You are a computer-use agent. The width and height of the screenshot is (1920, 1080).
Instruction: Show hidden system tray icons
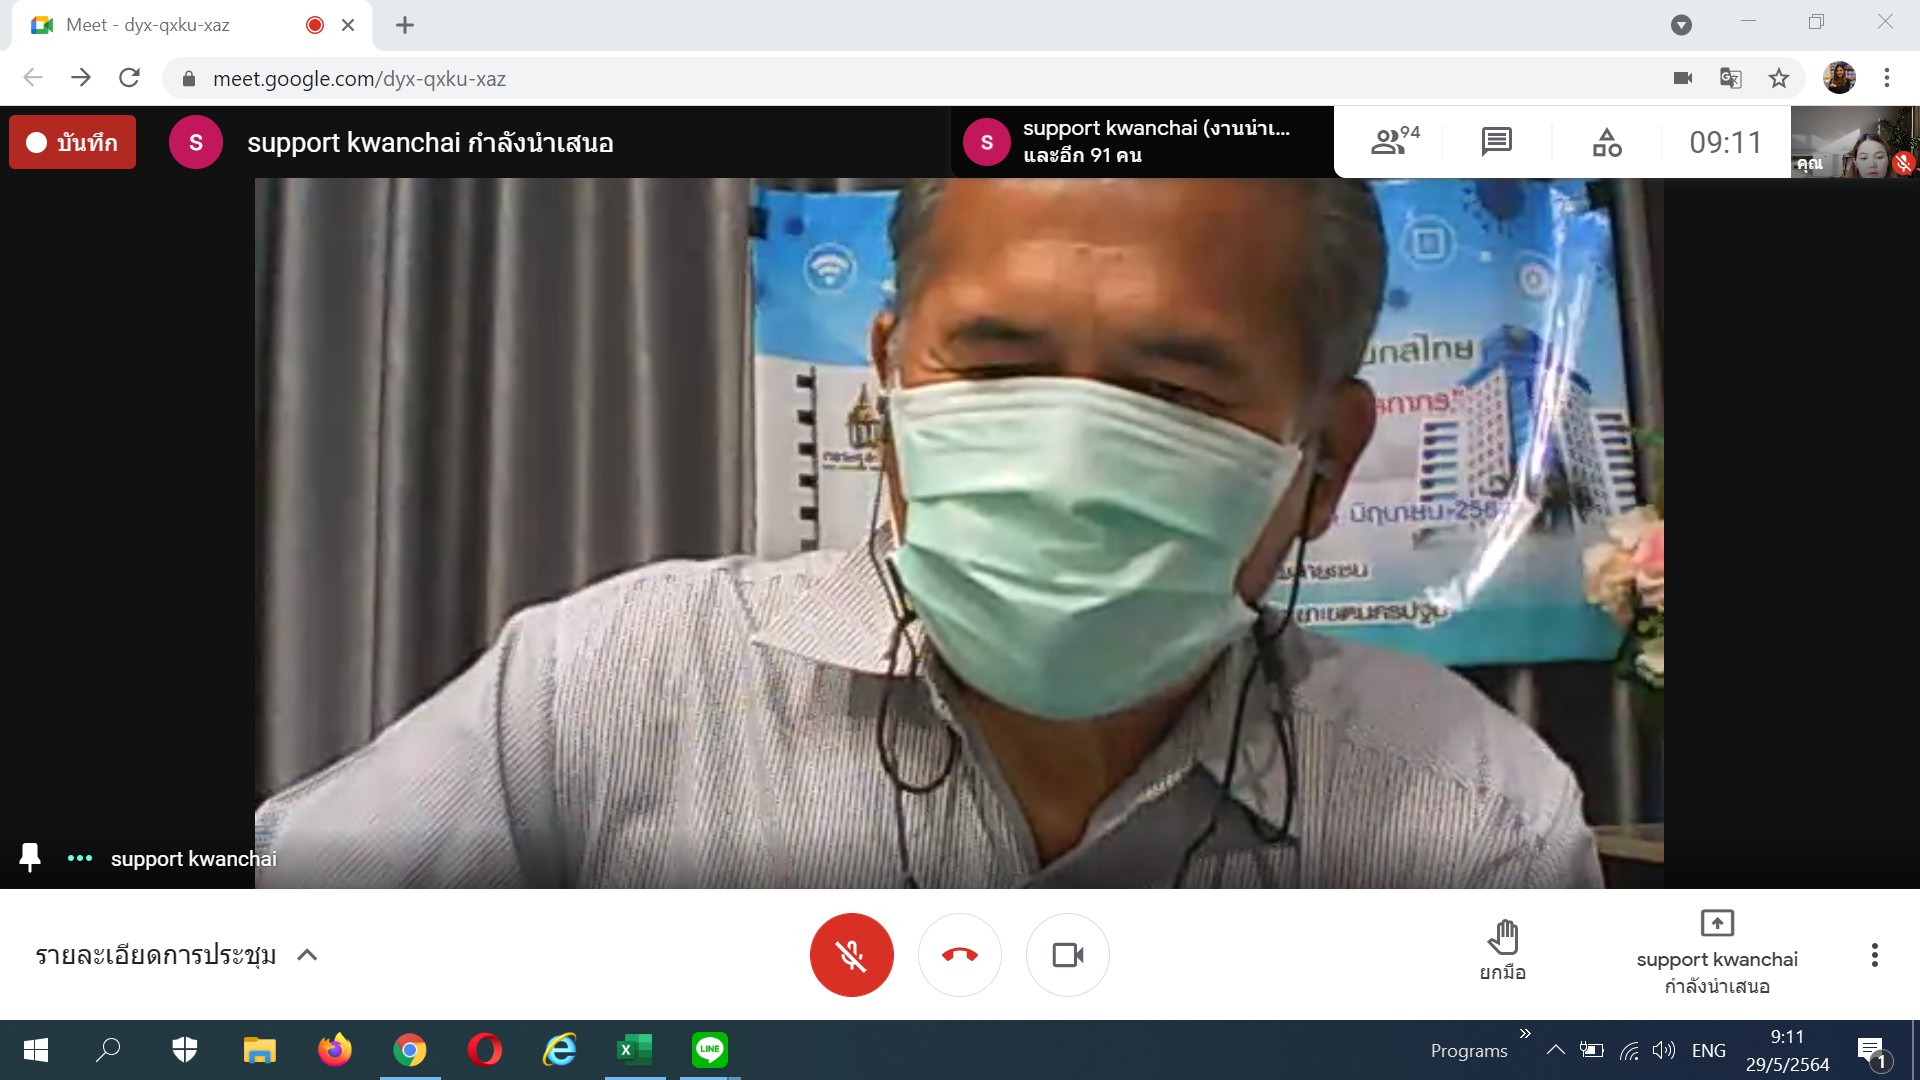pos(1555,1050)
